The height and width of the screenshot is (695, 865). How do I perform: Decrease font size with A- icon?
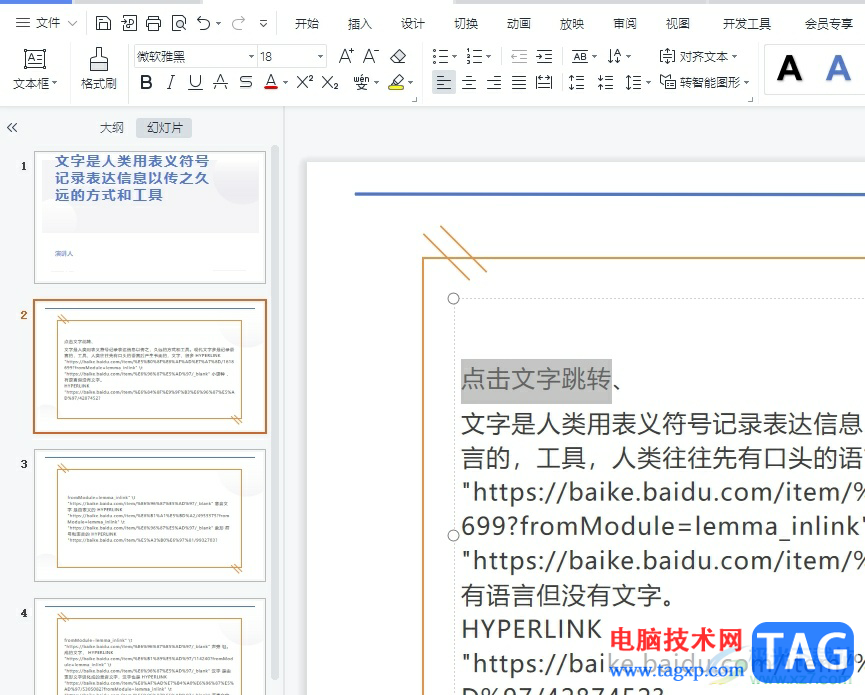tap(371, 56)
